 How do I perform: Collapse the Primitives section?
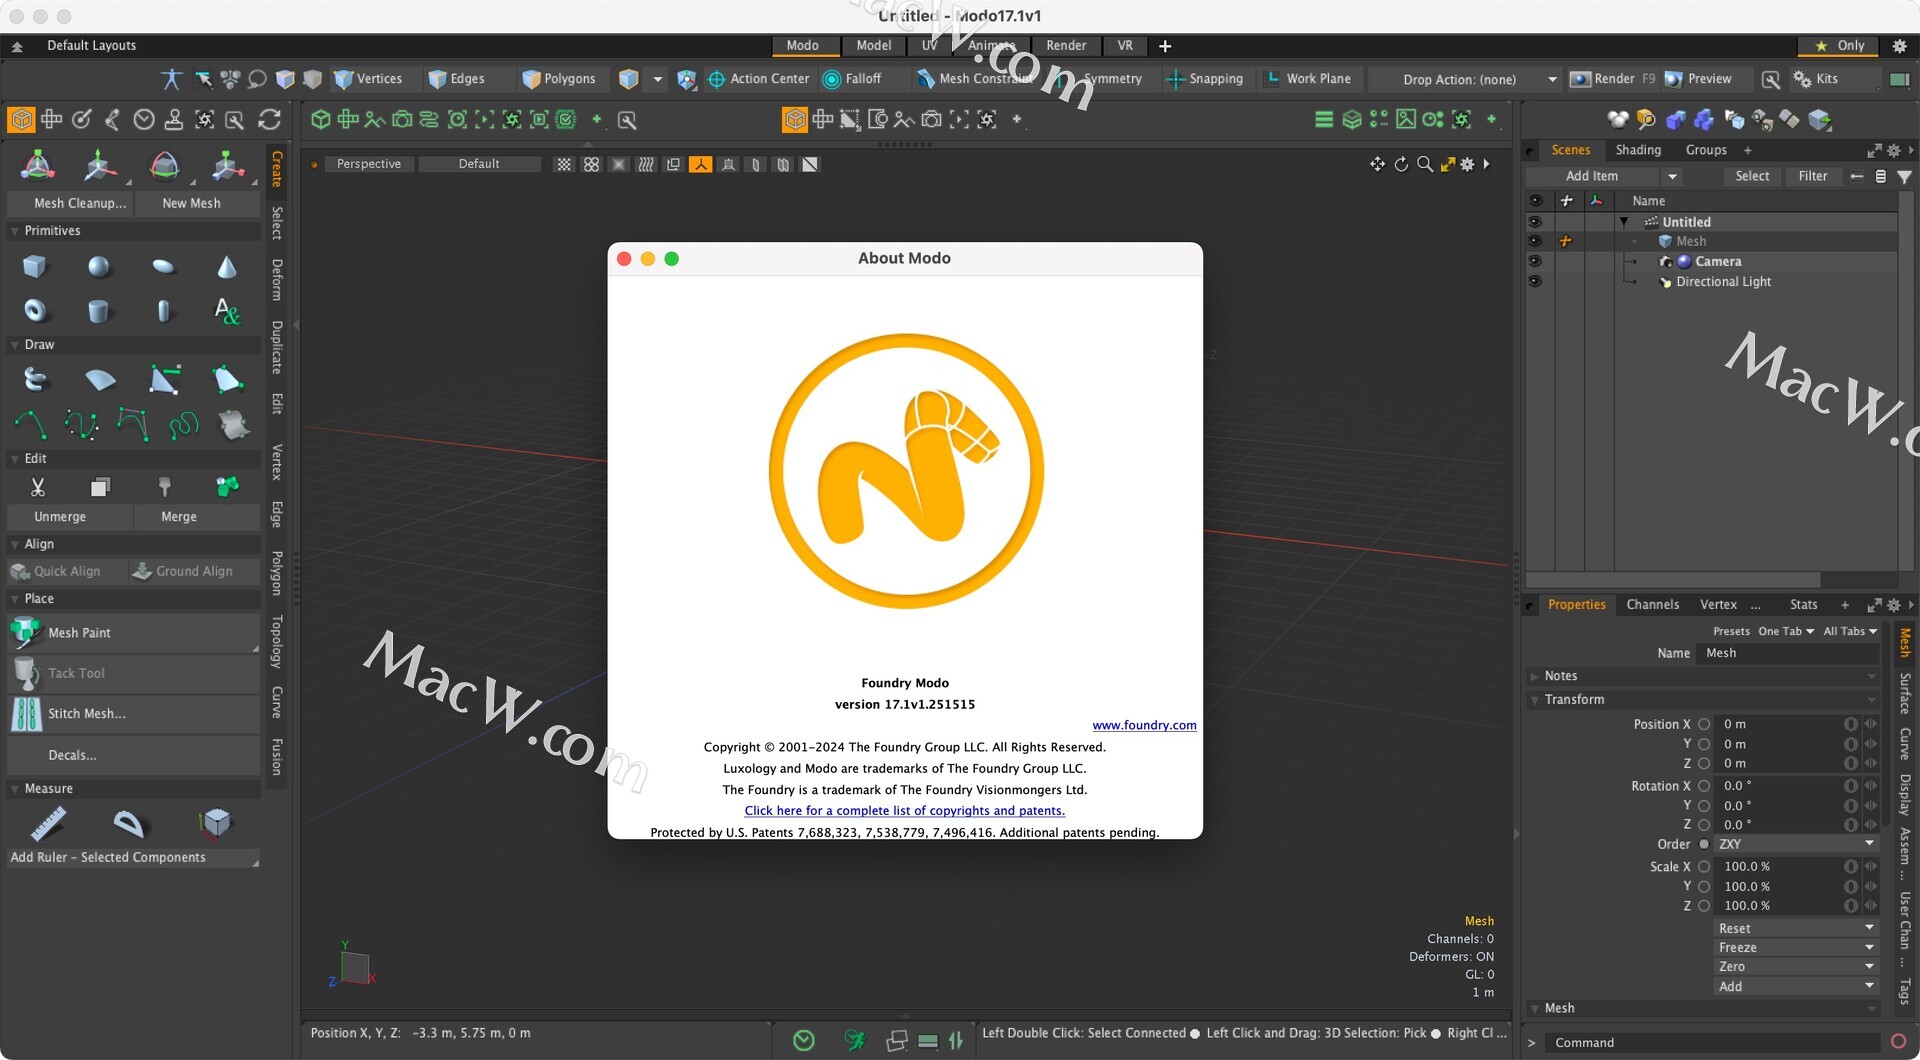pos(15,231)
